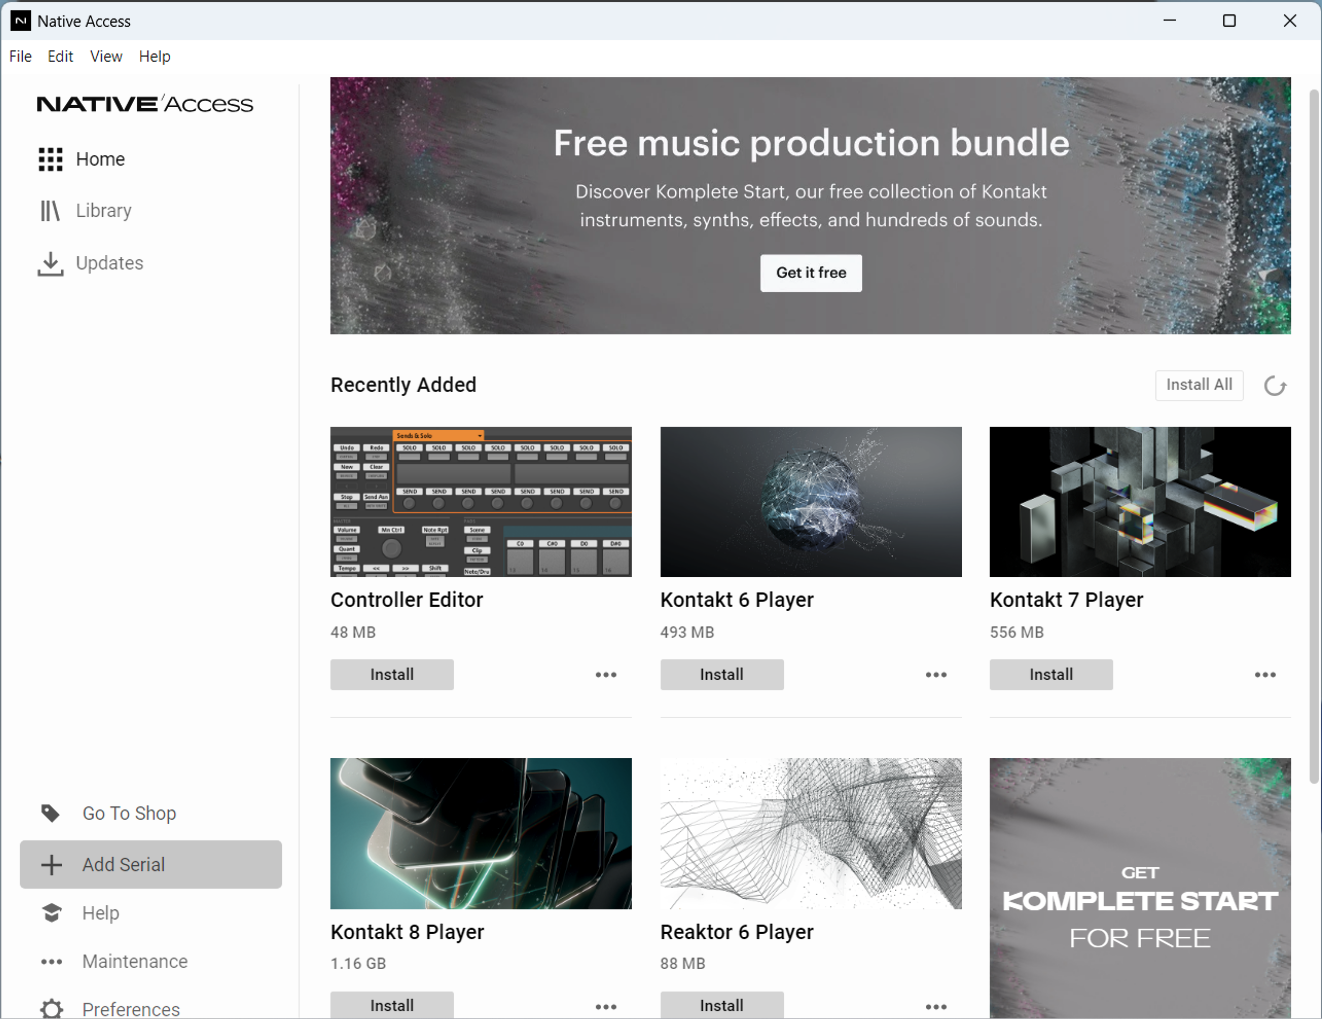Install Kontakt 6 Player
This screenshot has height=1019, width=1322.
(722, 675)
